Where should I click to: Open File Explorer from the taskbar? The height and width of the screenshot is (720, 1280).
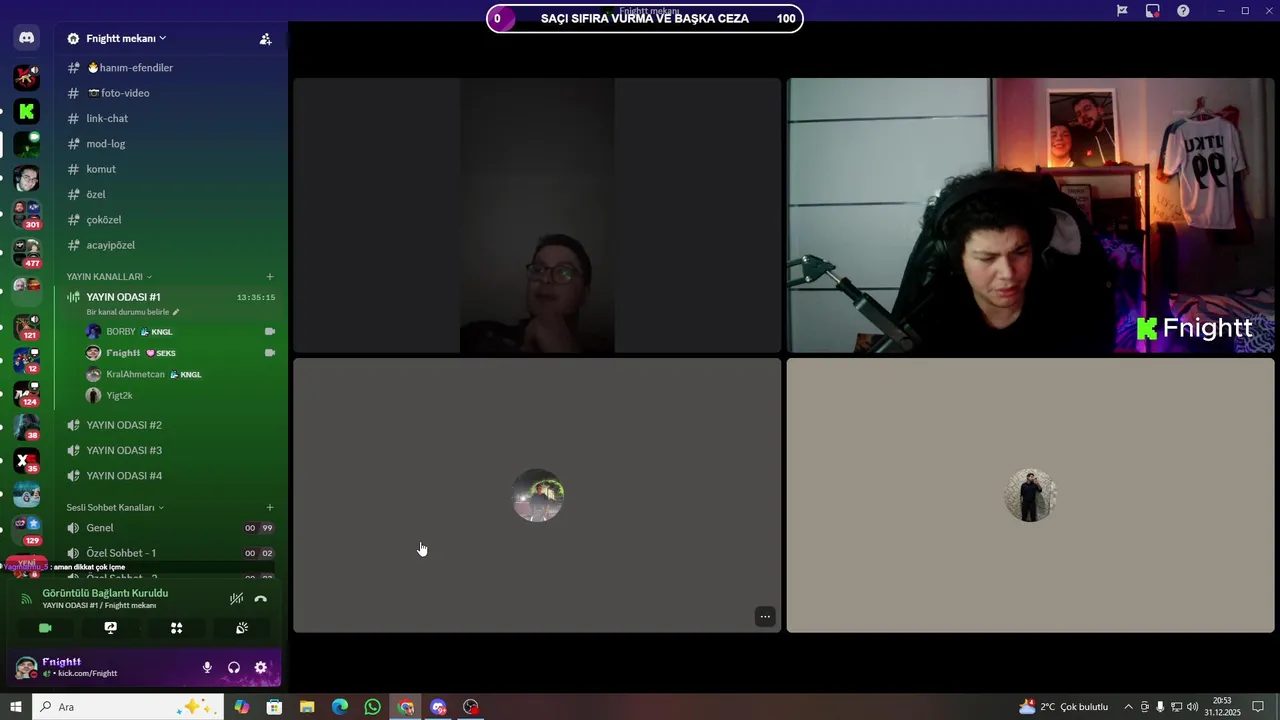(x=307, y=707)
